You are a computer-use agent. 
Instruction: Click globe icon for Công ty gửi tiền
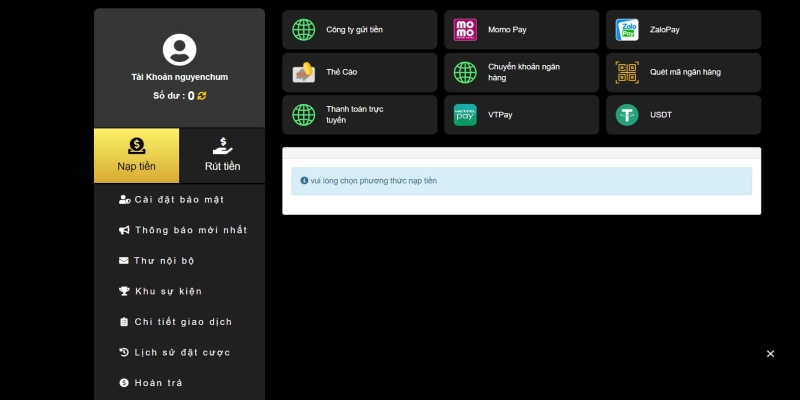[x=303, y=30]
